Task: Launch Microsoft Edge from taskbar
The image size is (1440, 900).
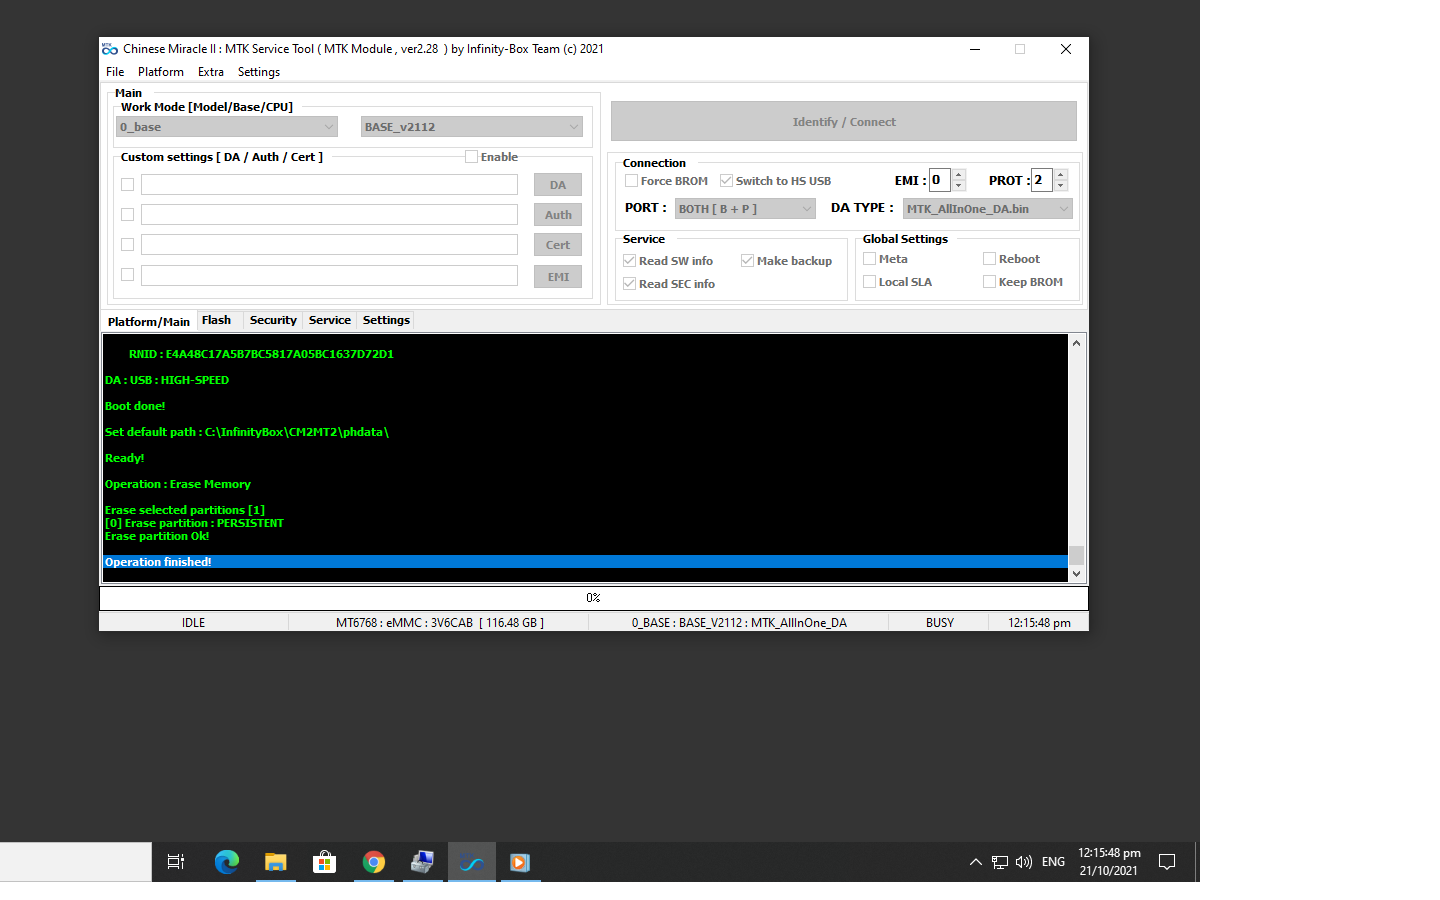Action: coord(227,862)
